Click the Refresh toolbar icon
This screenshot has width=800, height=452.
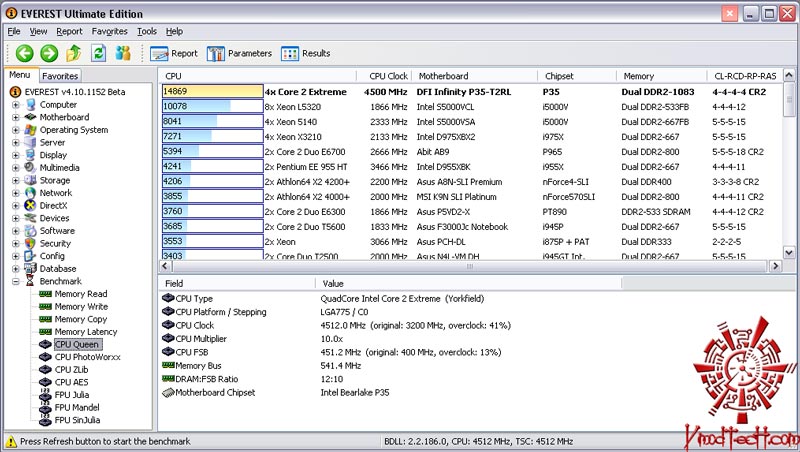(x=98, y=53)
